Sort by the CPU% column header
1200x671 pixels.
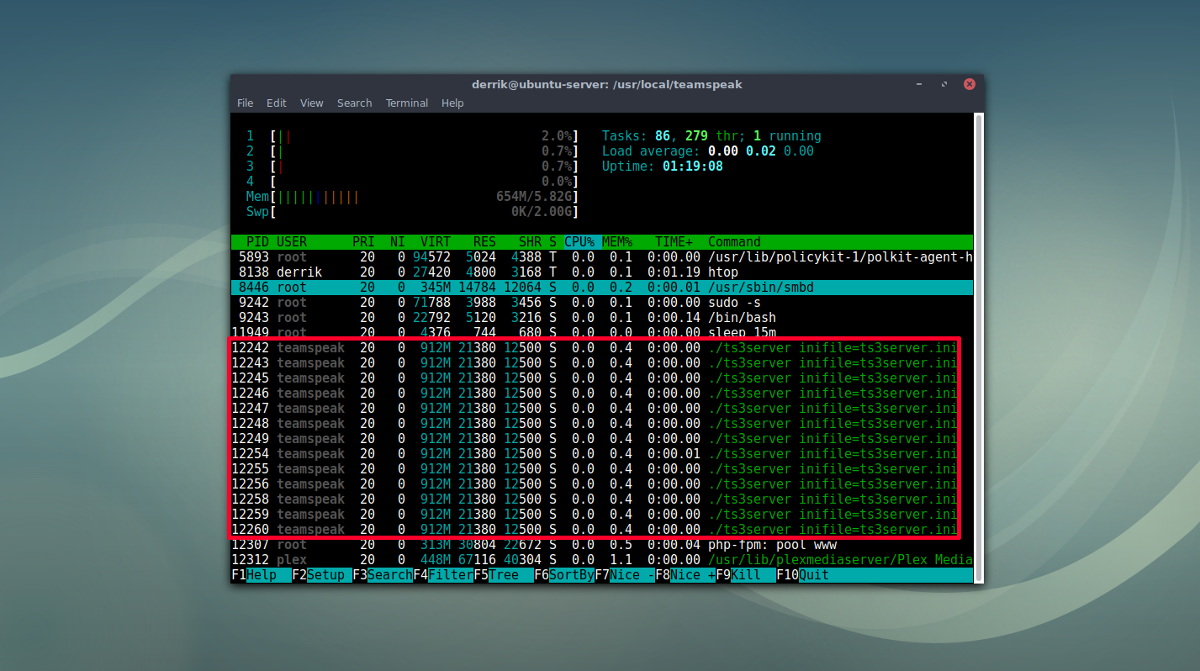(x=580, y=242)
